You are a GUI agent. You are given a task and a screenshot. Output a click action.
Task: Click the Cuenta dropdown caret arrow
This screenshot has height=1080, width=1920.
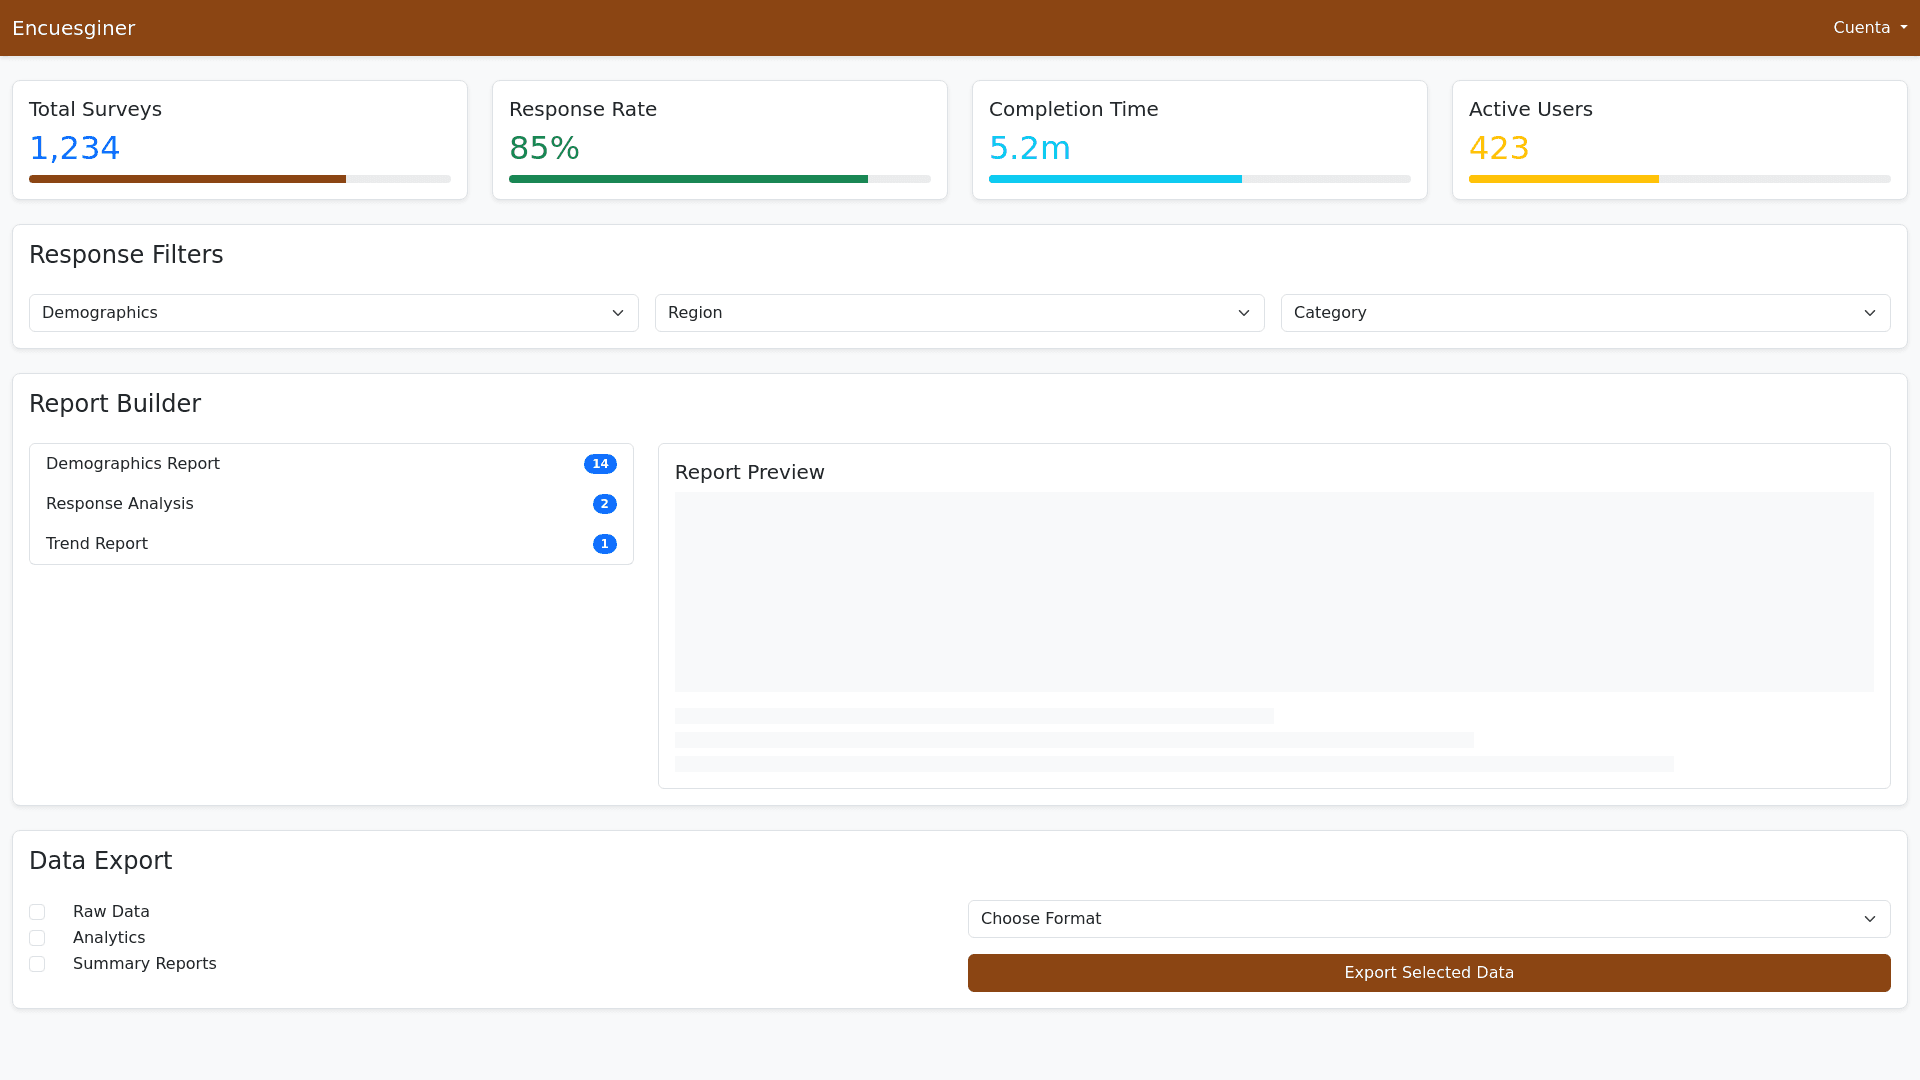pos(1903,28)
